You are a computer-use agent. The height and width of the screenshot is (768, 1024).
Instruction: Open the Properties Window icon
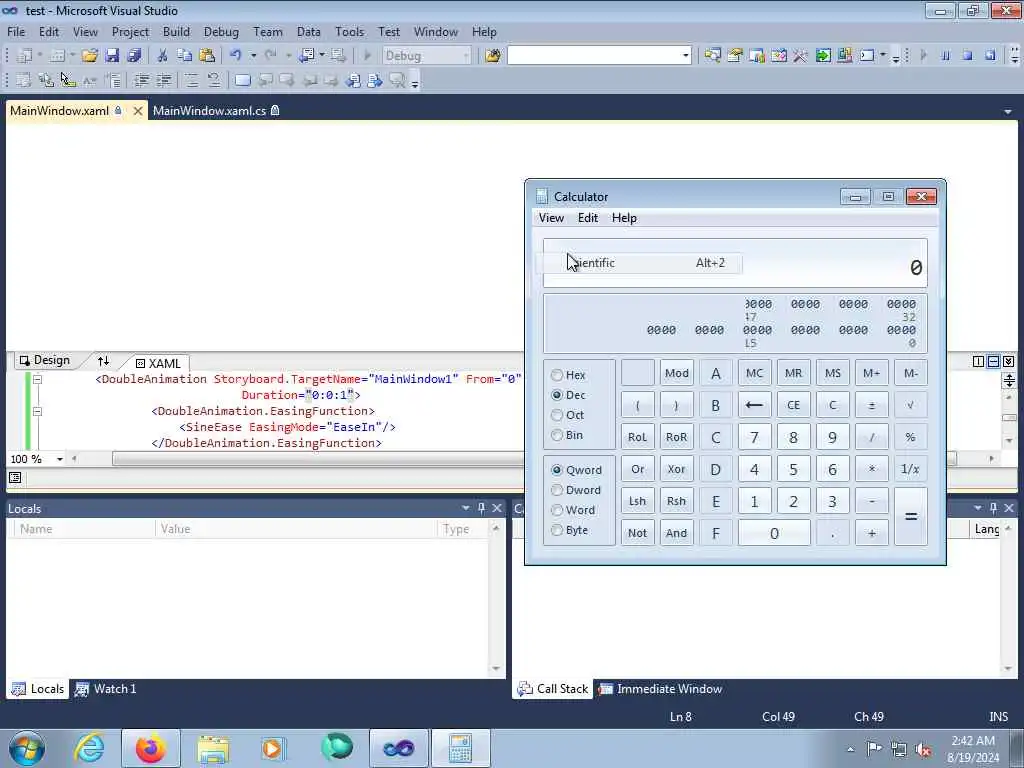735,56
